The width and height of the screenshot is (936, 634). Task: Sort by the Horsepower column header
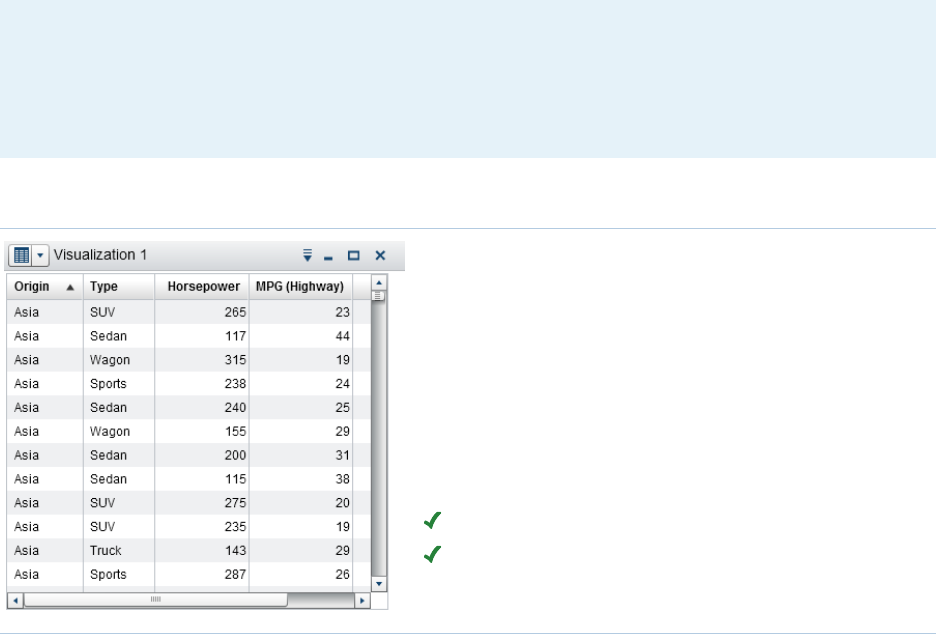[x=202, y=287]
